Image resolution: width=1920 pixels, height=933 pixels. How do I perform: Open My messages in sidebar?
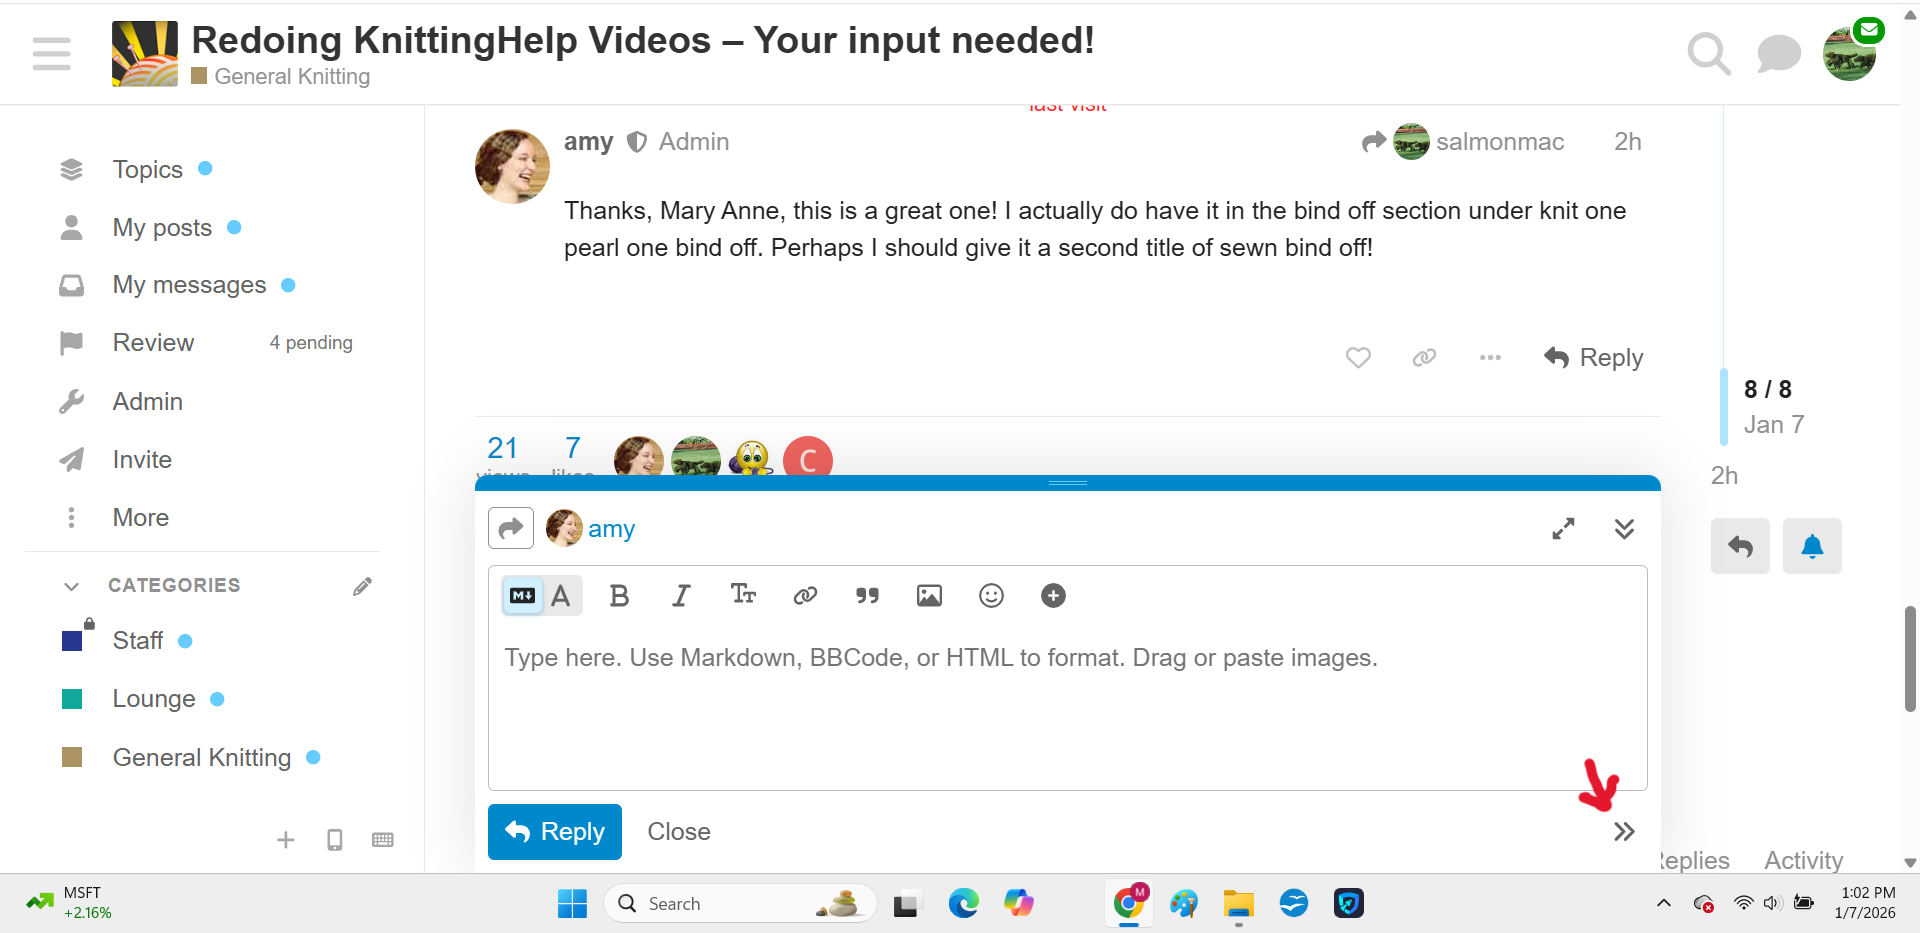click(x=189, y=285)
